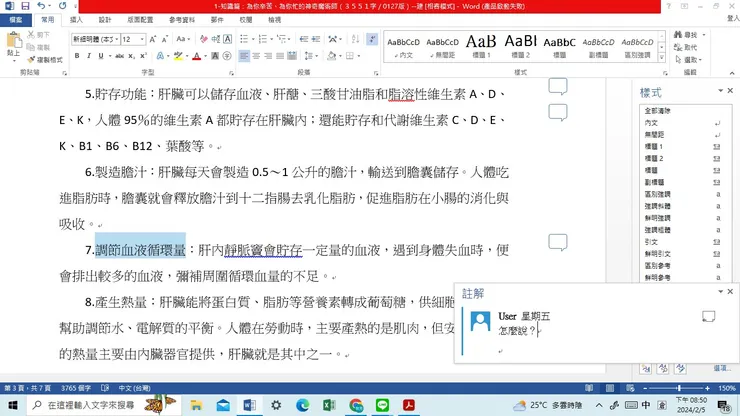Paste clipboard contents with 貼上 icon

[x=13, y=42]
